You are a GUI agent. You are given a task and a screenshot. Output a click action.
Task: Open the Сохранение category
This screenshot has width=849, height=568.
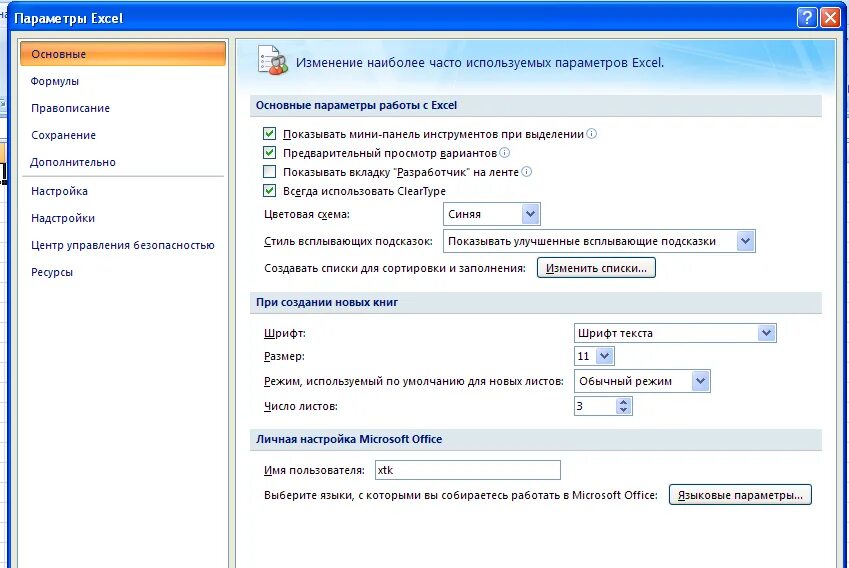[x=123, y=135]
